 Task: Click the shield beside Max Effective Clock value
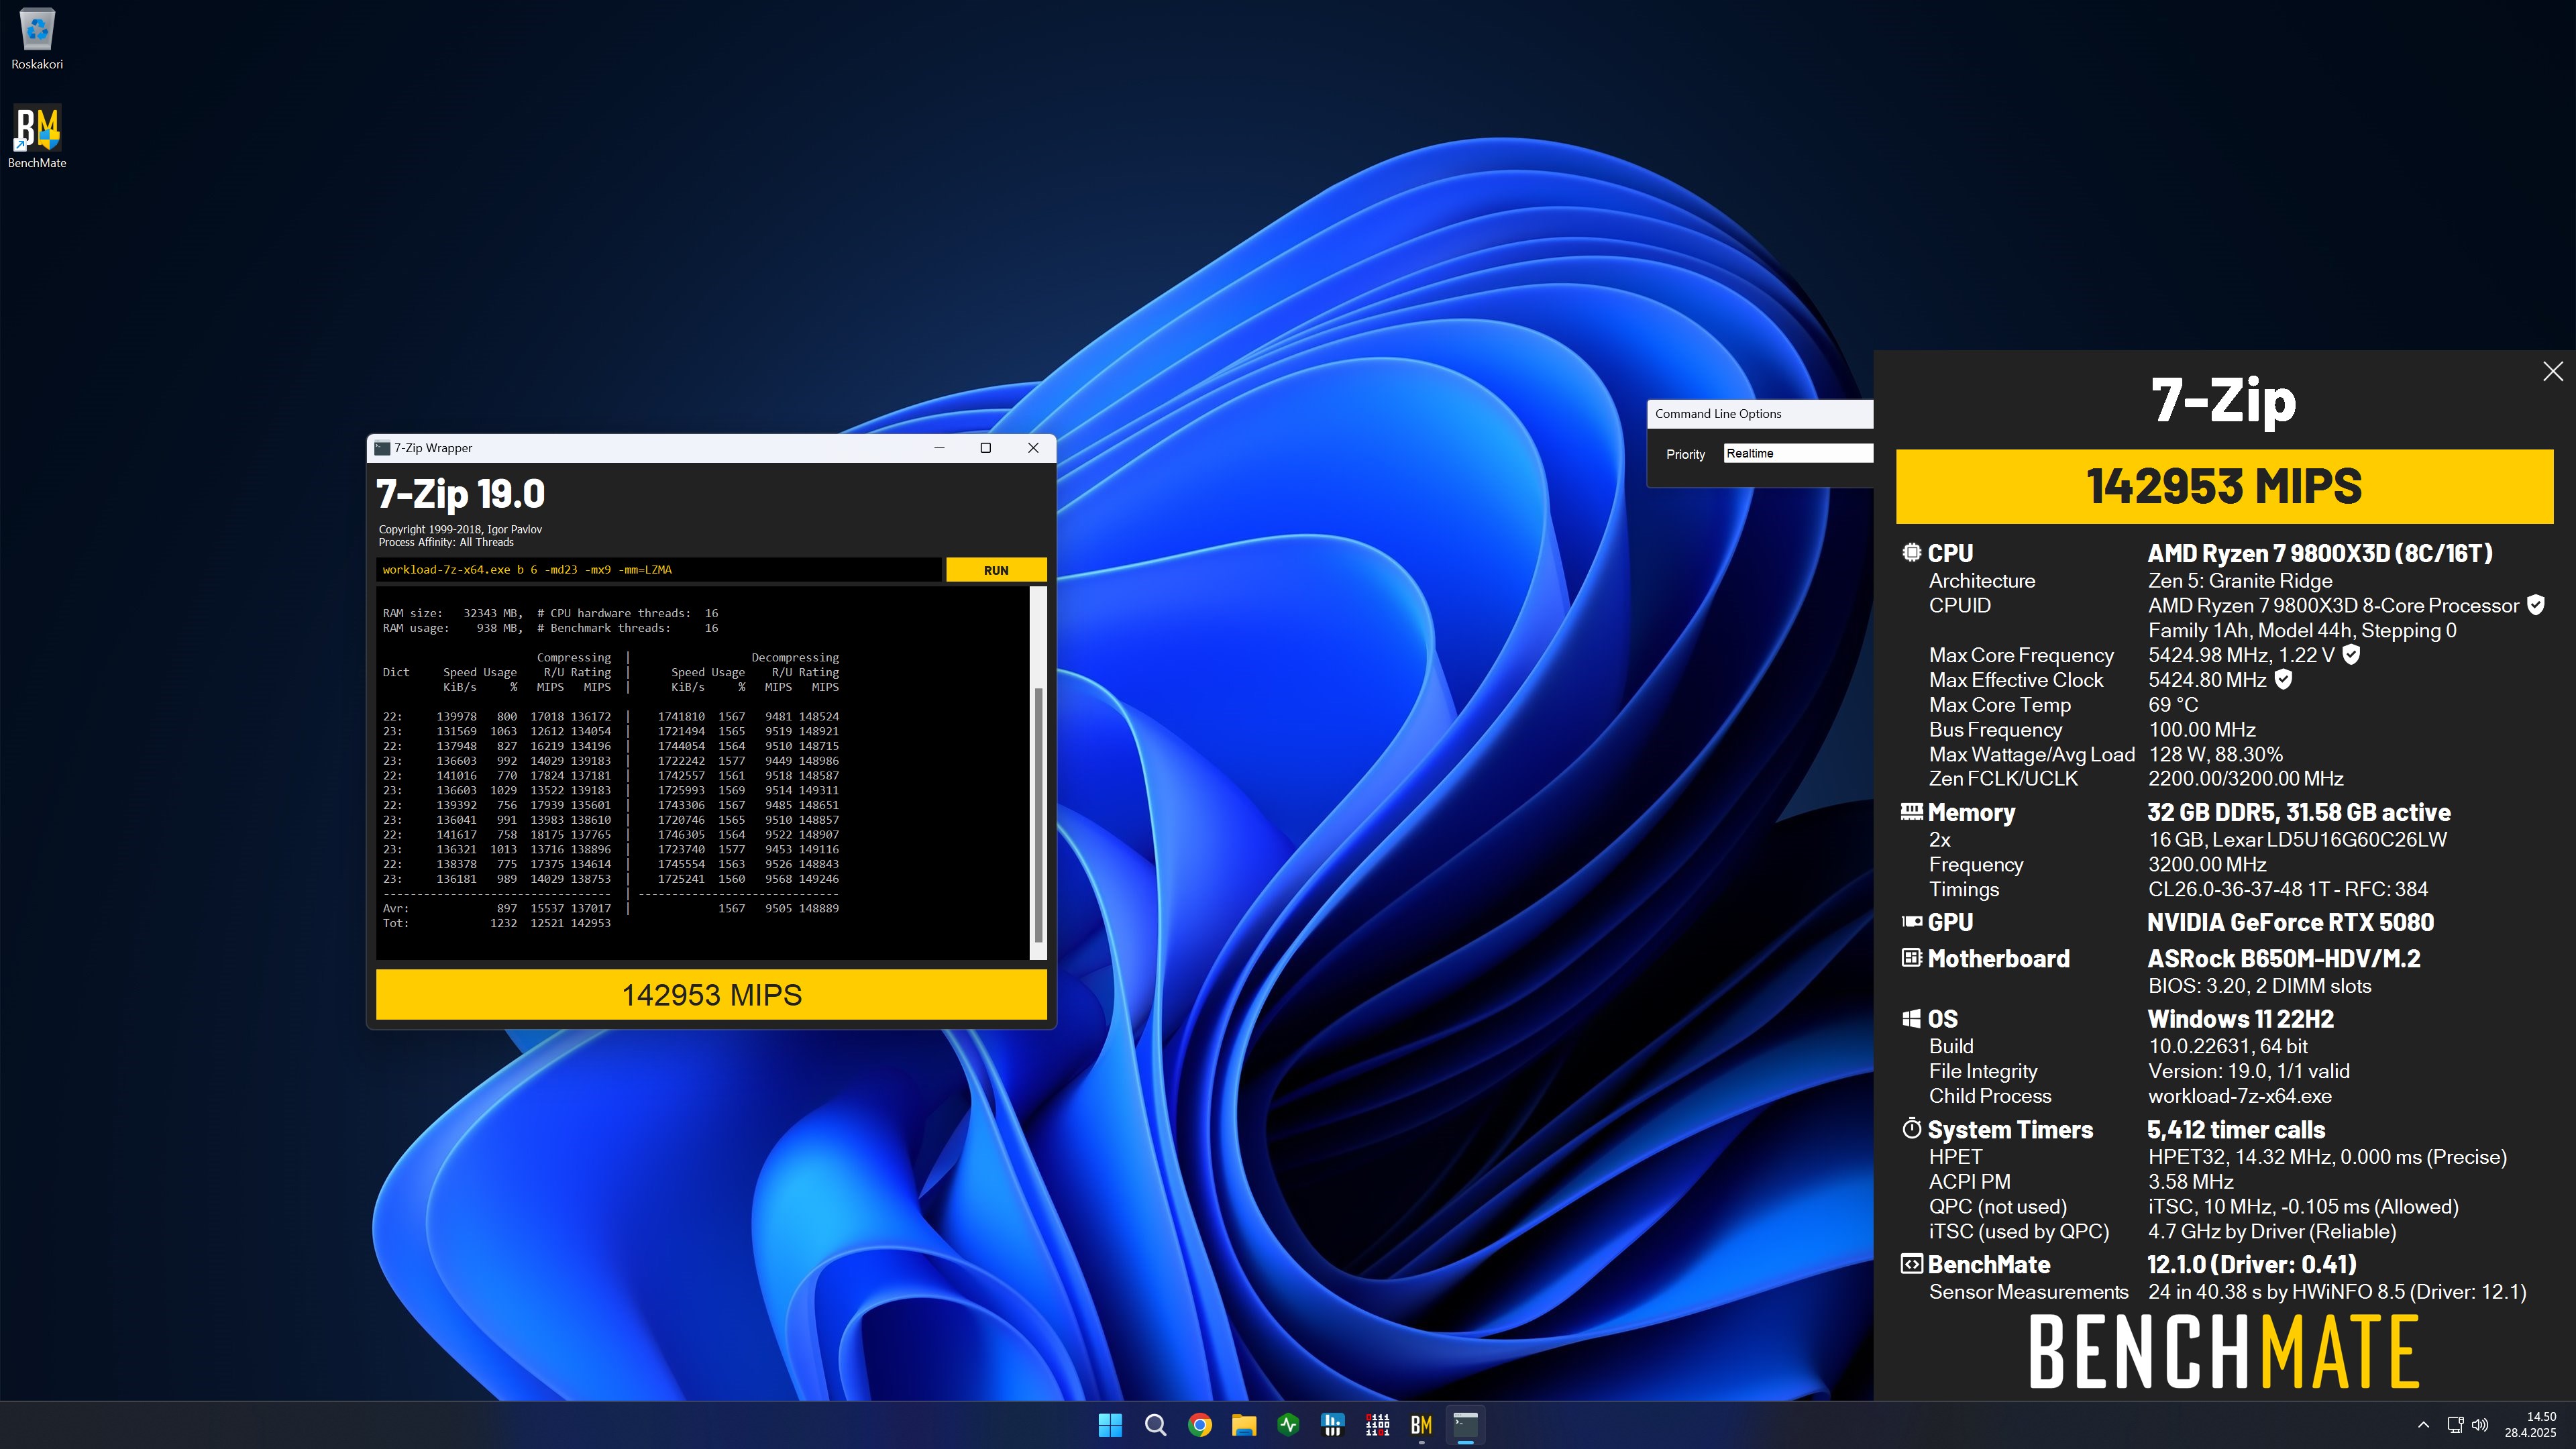(x=2283, y=680)
